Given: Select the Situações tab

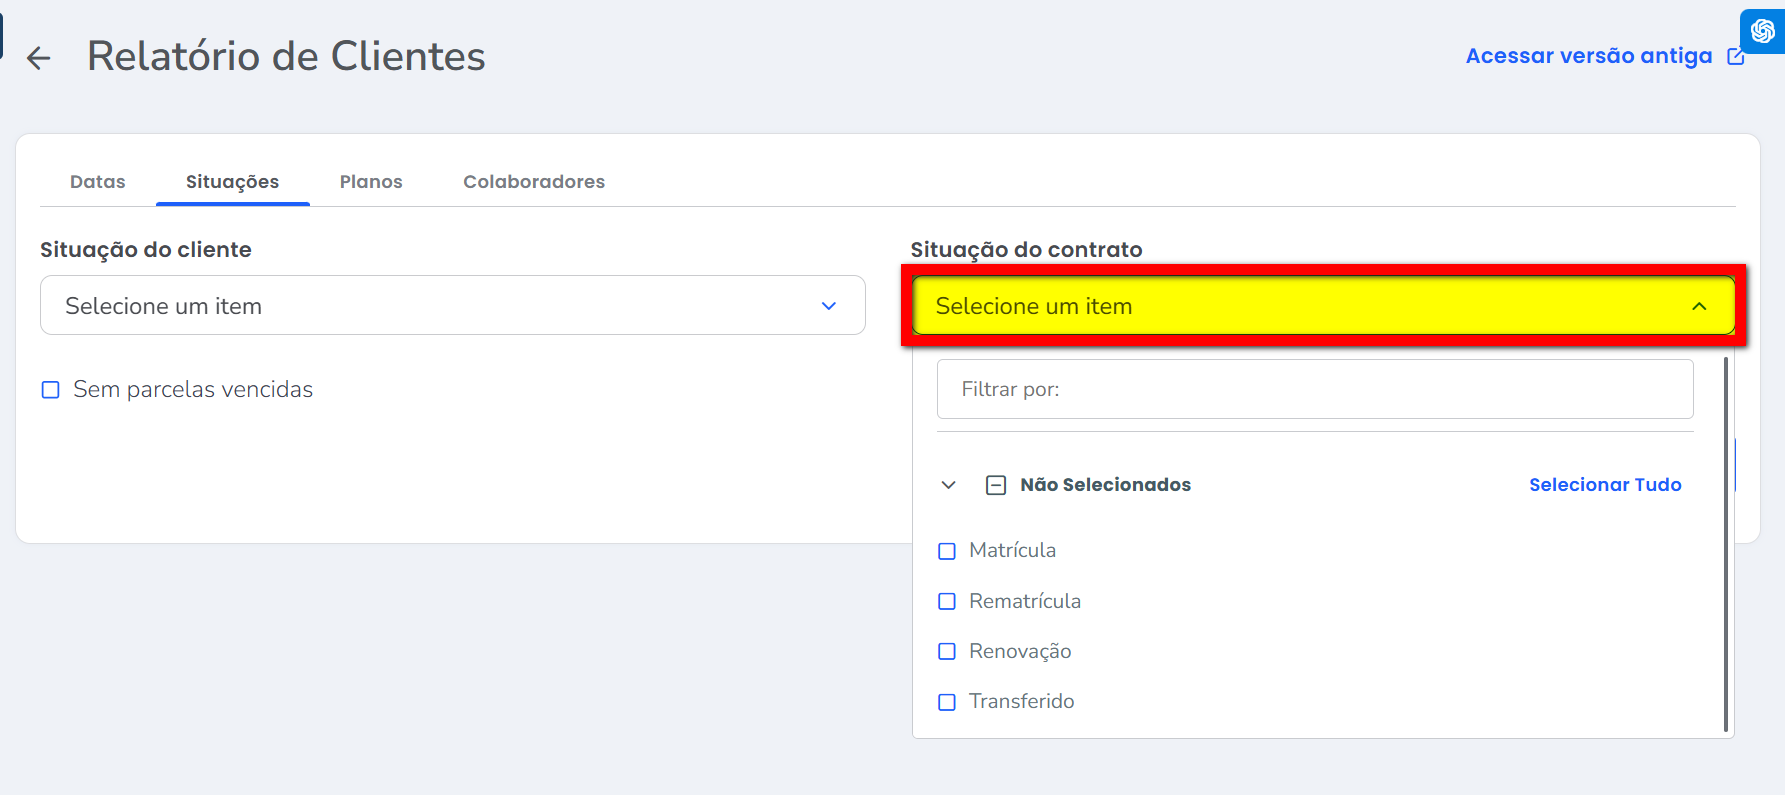Looking at the screenshot, I should tap(232, 182).
